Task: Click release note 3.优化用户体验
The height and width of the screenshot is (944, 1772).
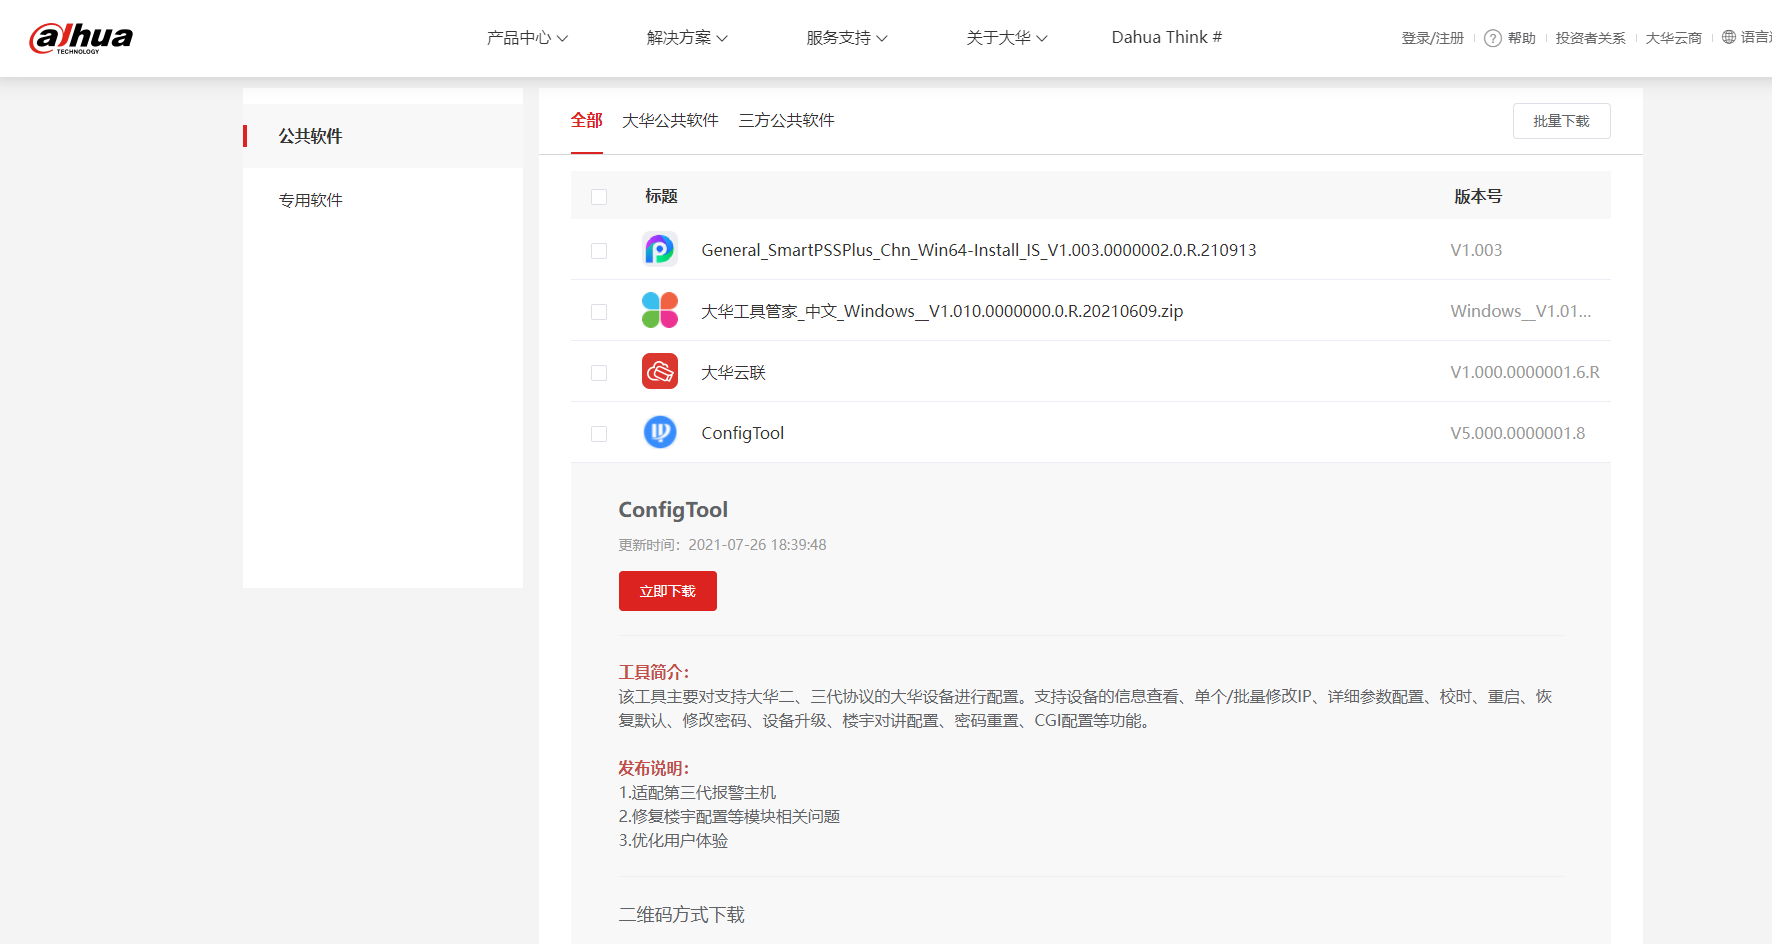Action: click(673, 840)
